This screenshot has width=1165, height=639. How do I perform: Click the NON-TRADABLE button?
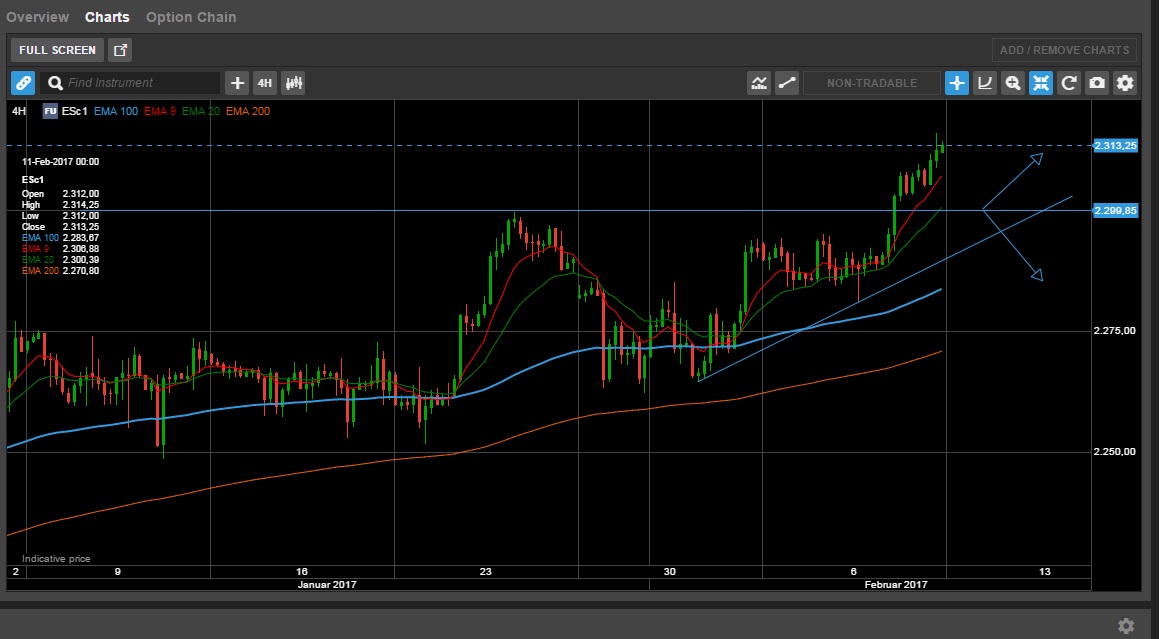(x=872, y=83)
